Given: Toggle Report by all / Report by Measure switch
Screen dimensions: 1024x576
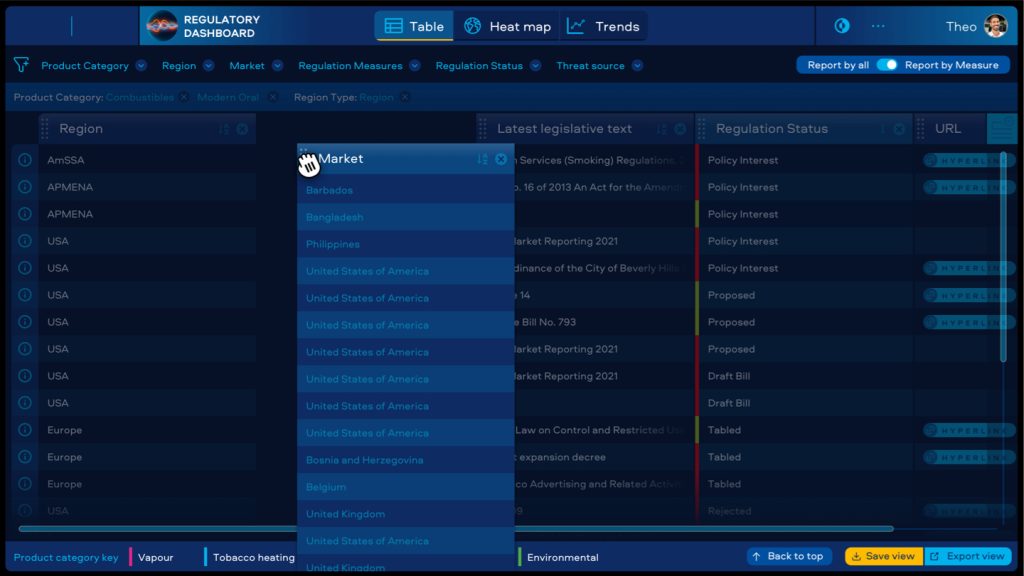Looking at the screenshot, I should click(x=887, y=65).
